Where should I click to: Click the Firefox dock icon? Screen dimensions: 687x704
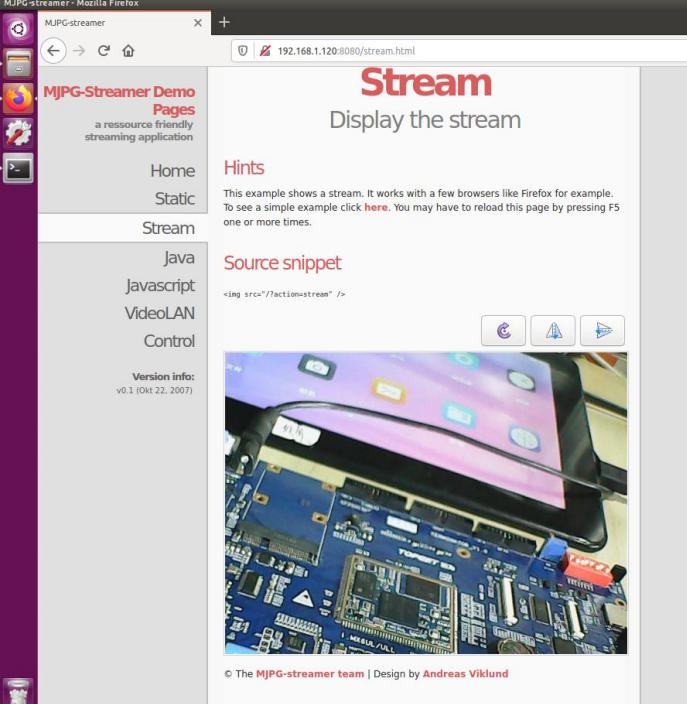click(18, 98)
